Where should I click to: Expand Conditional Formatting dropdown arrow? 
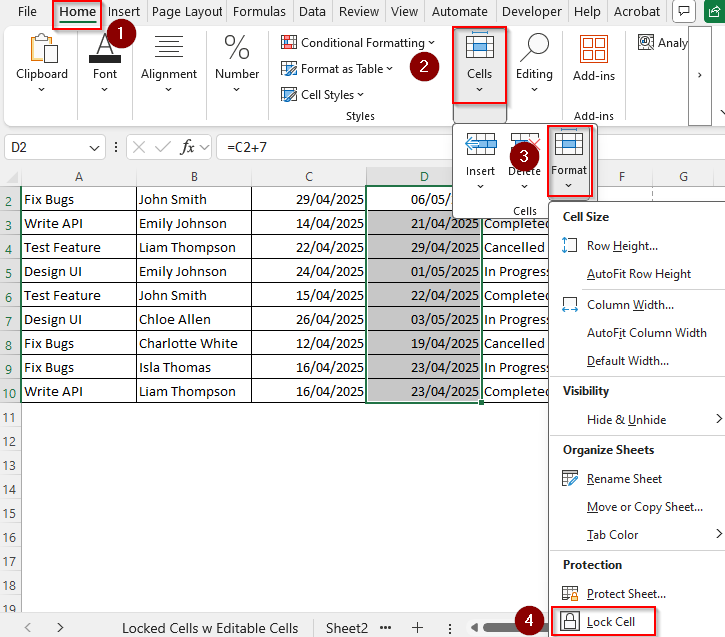(431, 43)
